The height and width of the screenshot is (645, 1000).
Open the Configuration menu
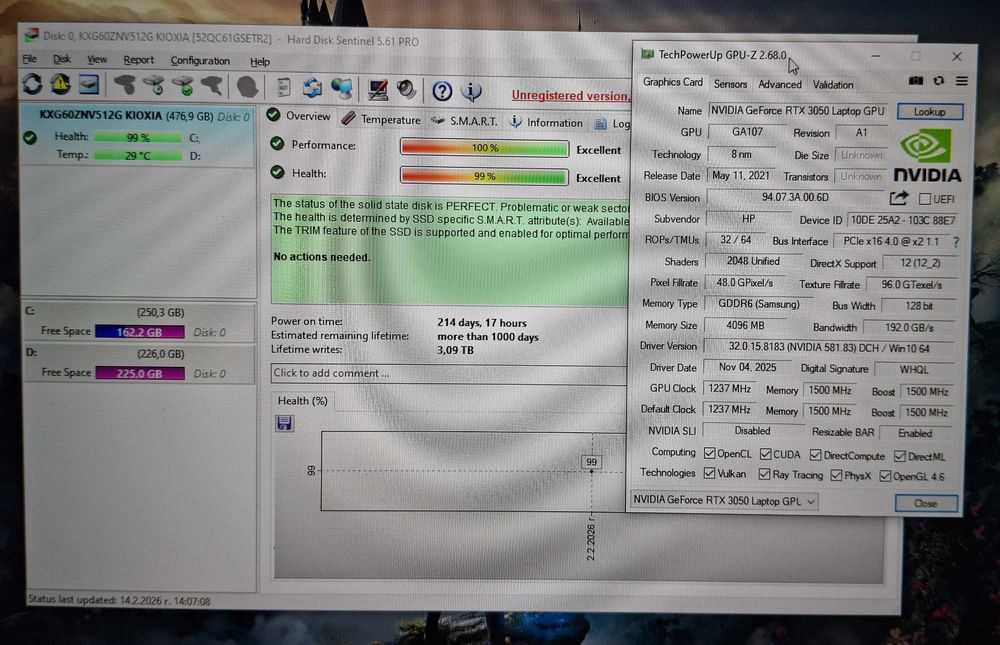tap(200, 61)
